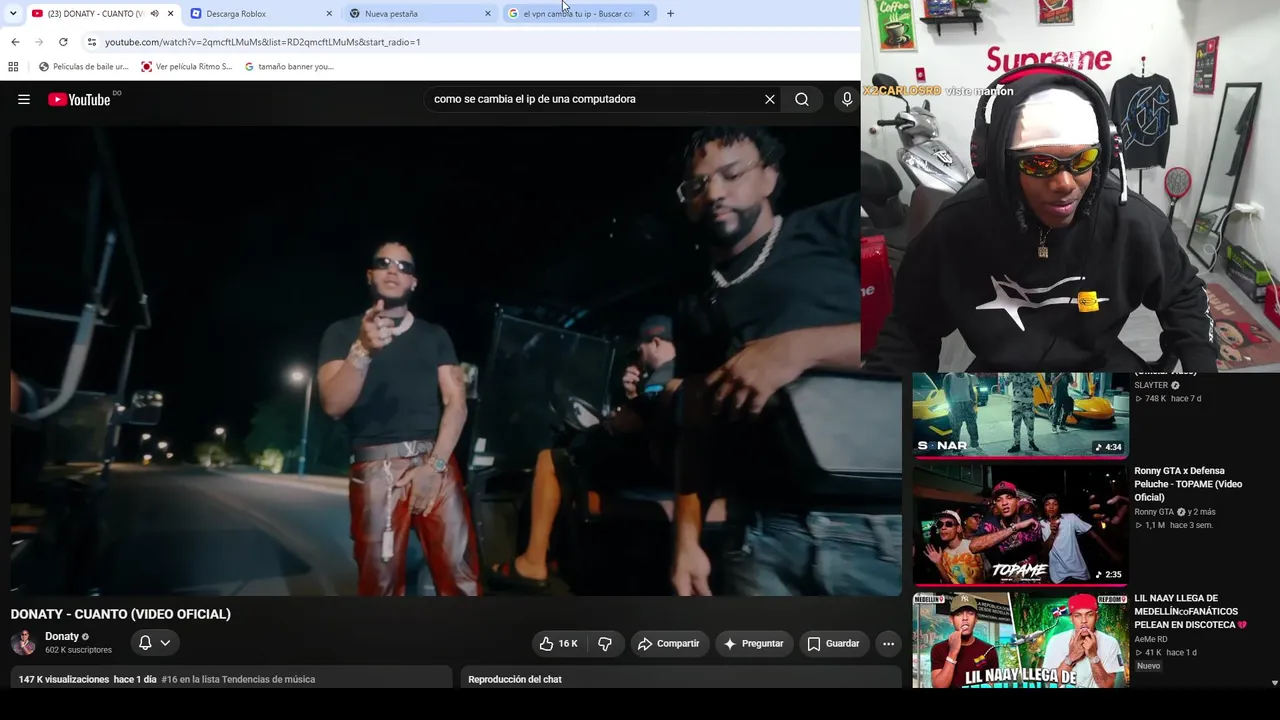Image resolution: width=1280 pixels, height=720 pixels.
Task: Open the Ronny GTA channel name
Action: click(x=1154, y=512)
